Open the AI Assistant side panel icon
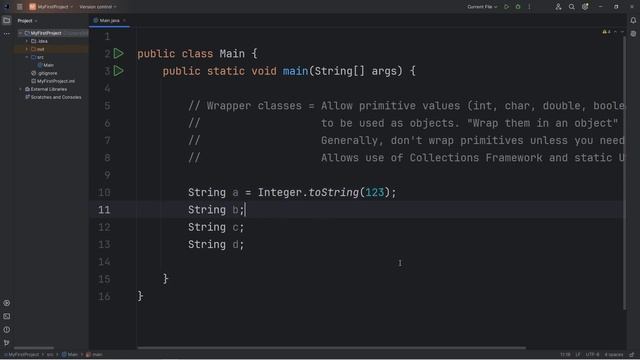The height and width of the screenshot is (360, 640). [x=633, y=34]
